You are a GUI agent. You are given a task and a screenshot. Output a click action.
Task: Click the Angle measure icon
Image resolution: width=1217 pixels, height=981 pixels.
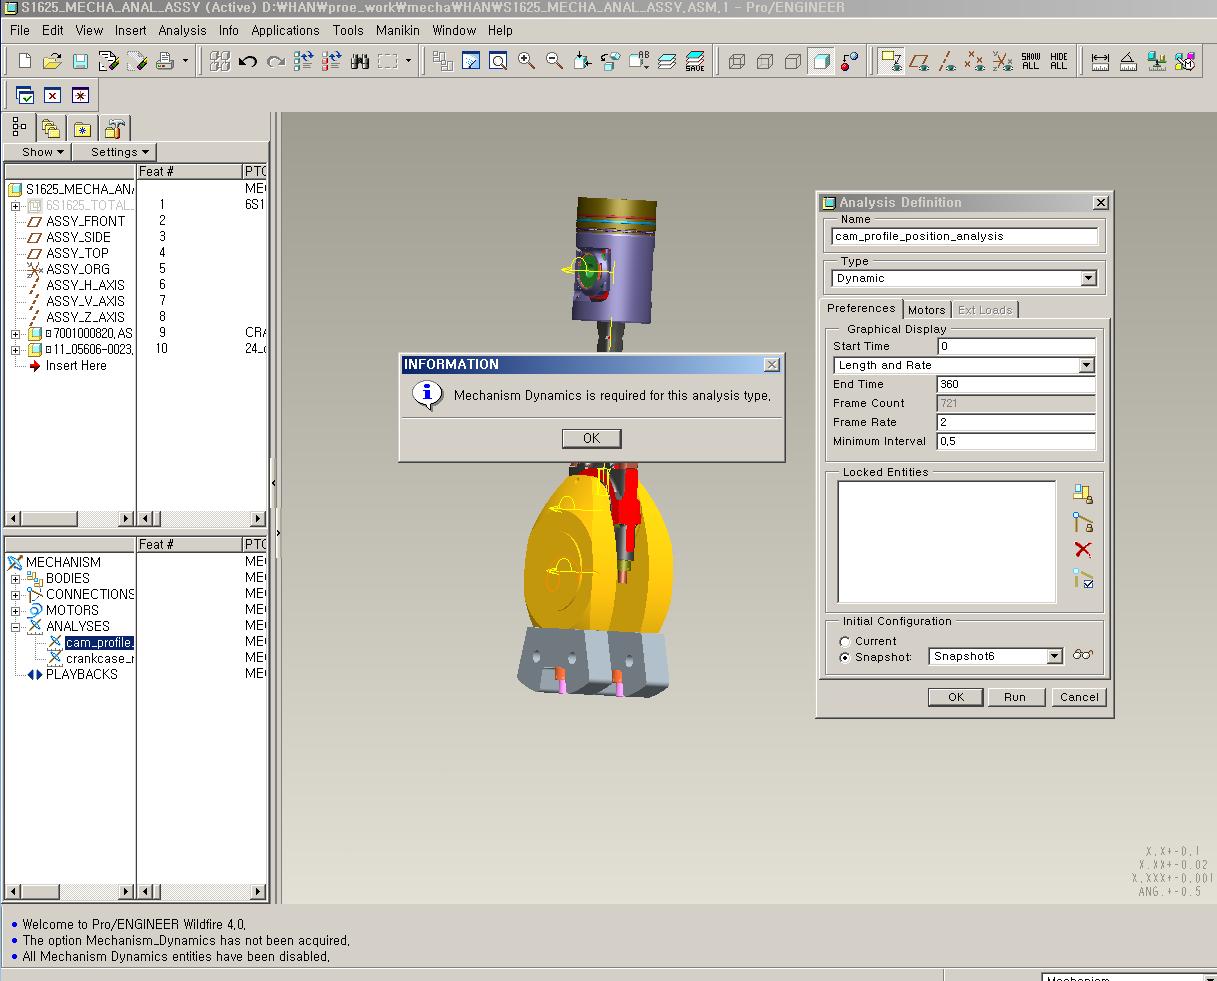(1128, 62)
